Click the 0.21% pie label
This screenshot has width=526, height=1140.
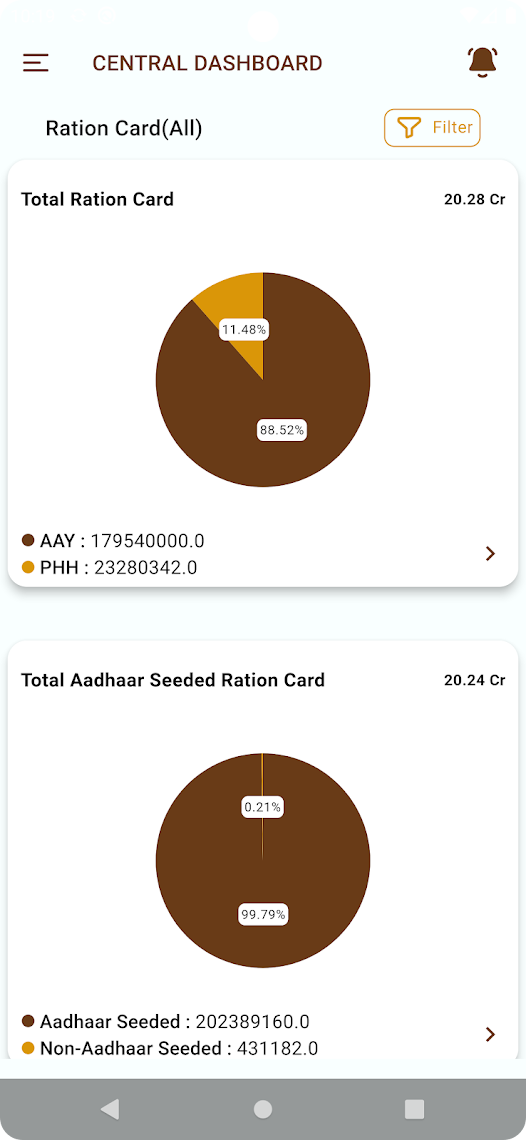263,806
